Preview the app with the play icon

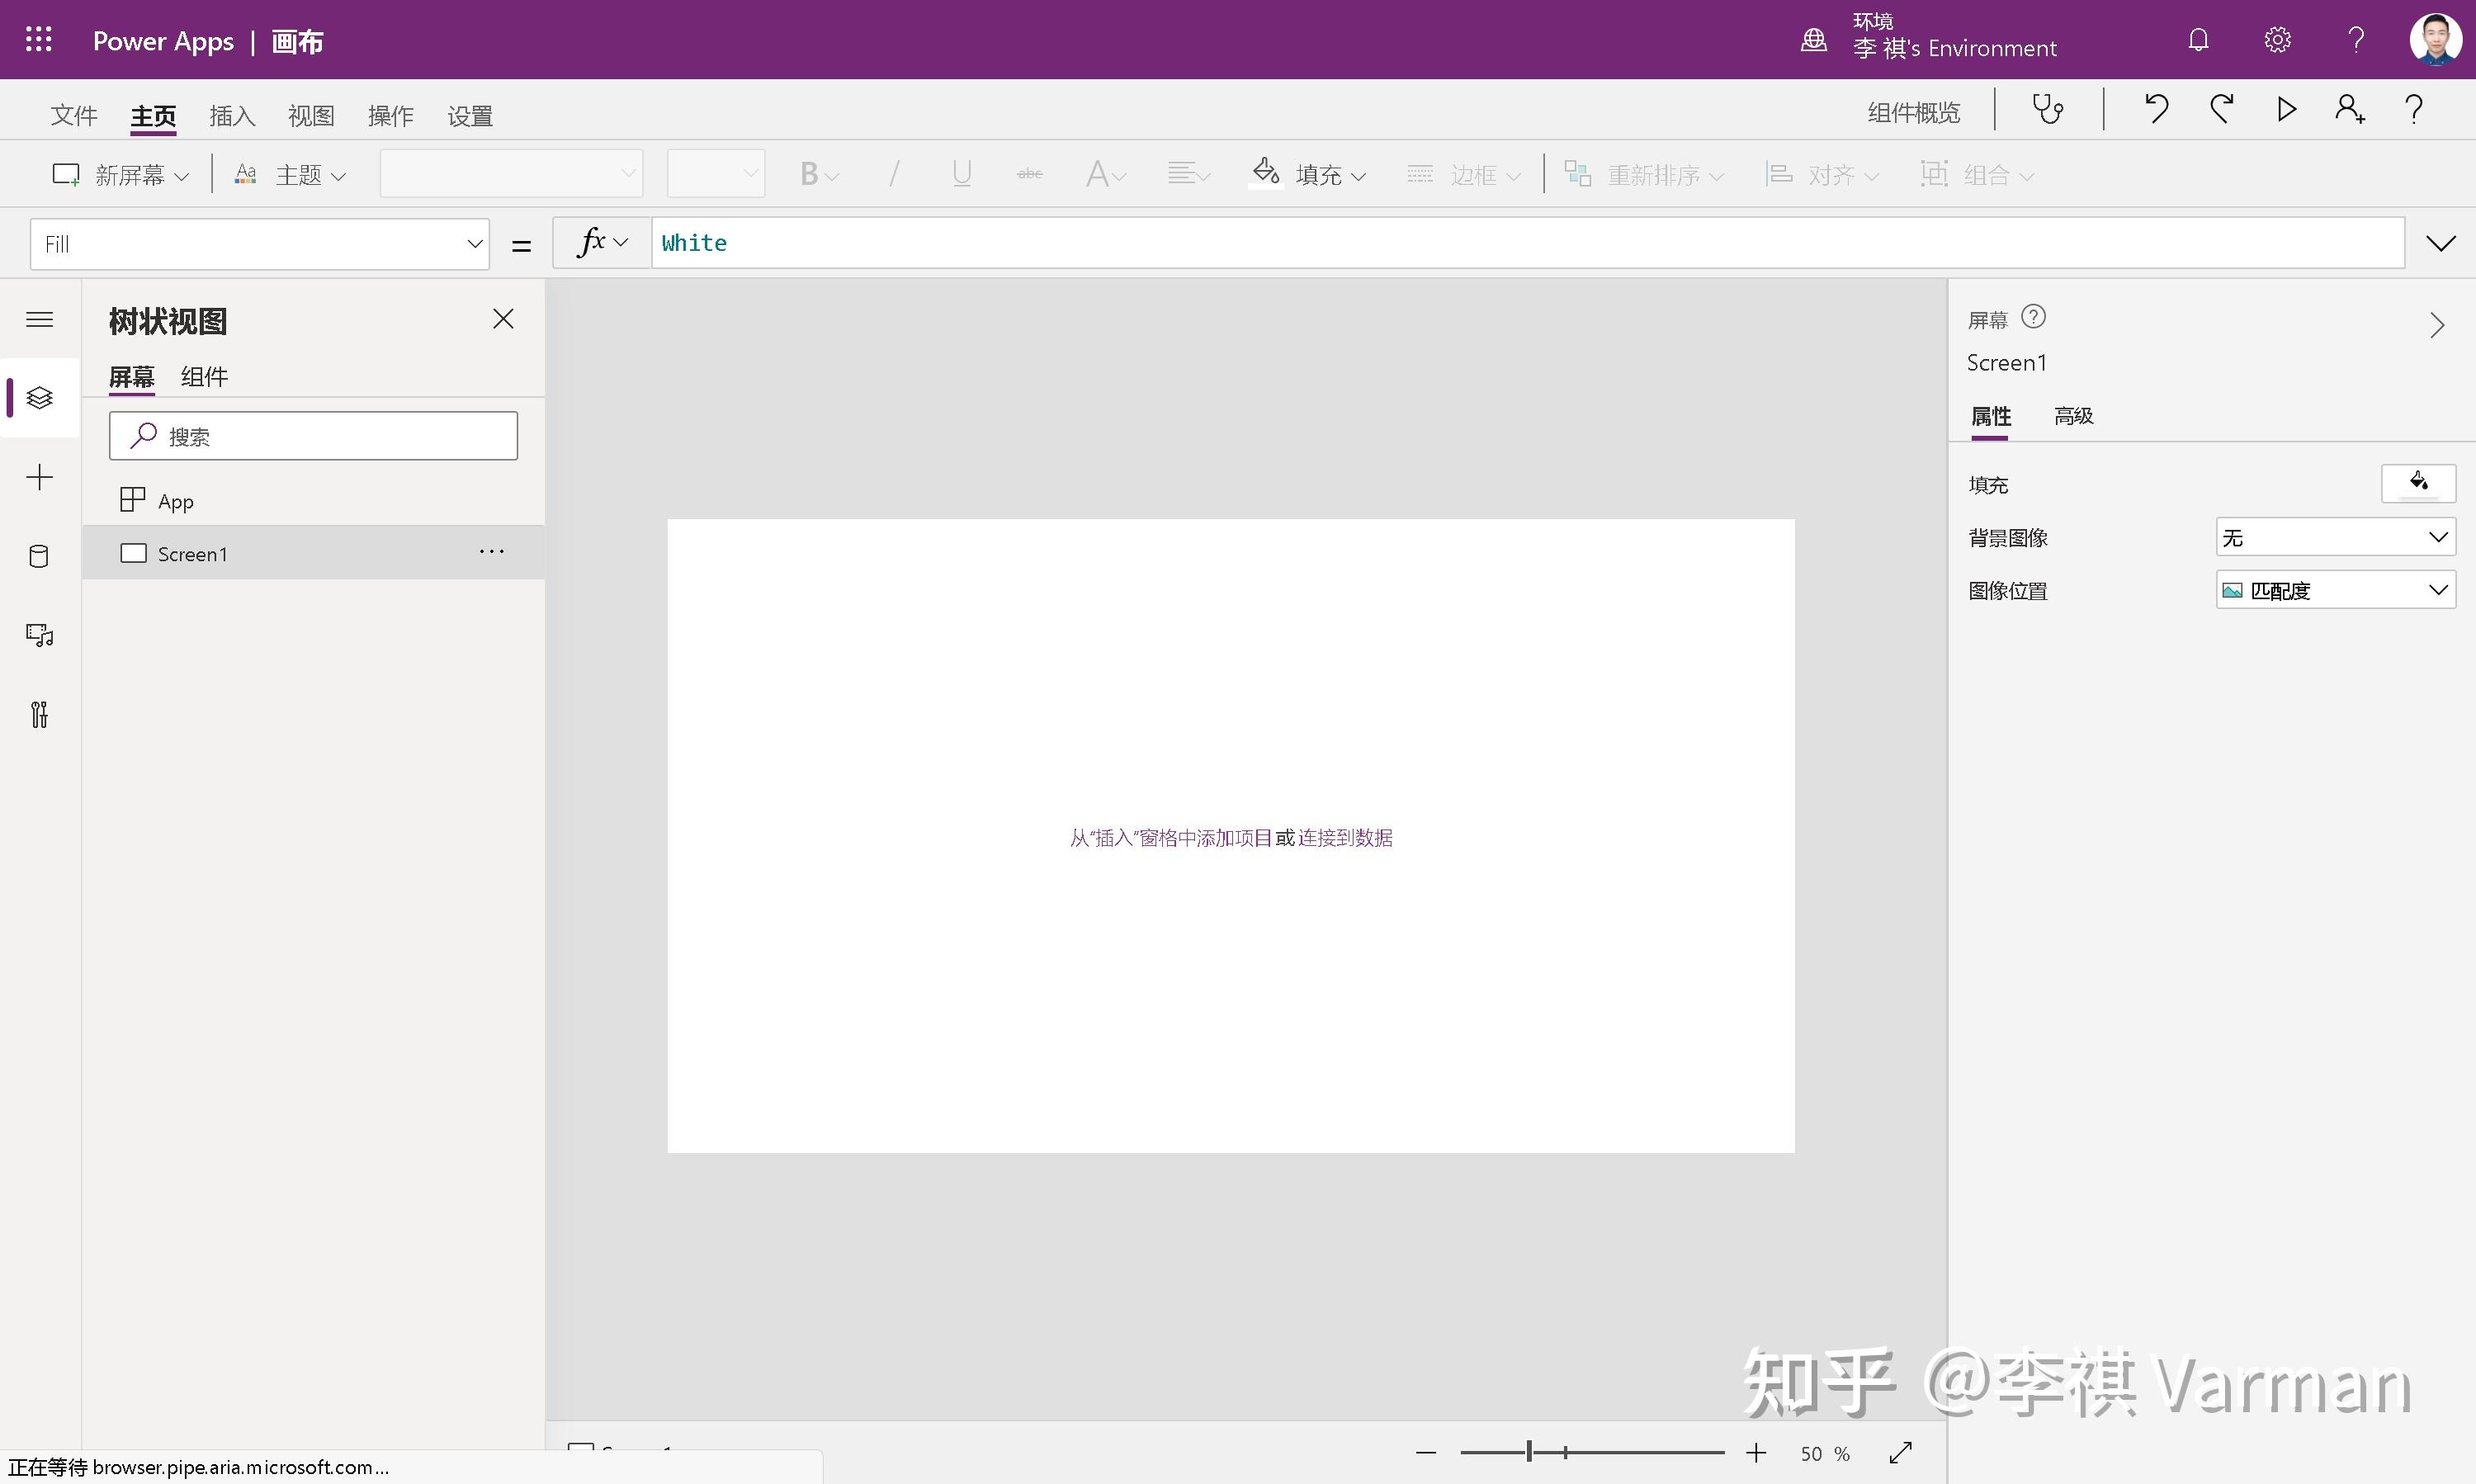pyautogui.click(x=2286, y=109)
